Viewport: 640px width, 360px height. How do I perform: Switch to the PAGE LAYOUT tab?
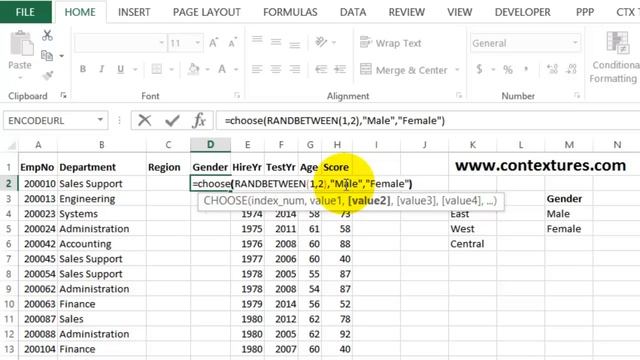pyautogui.click(x=207, y=12)
